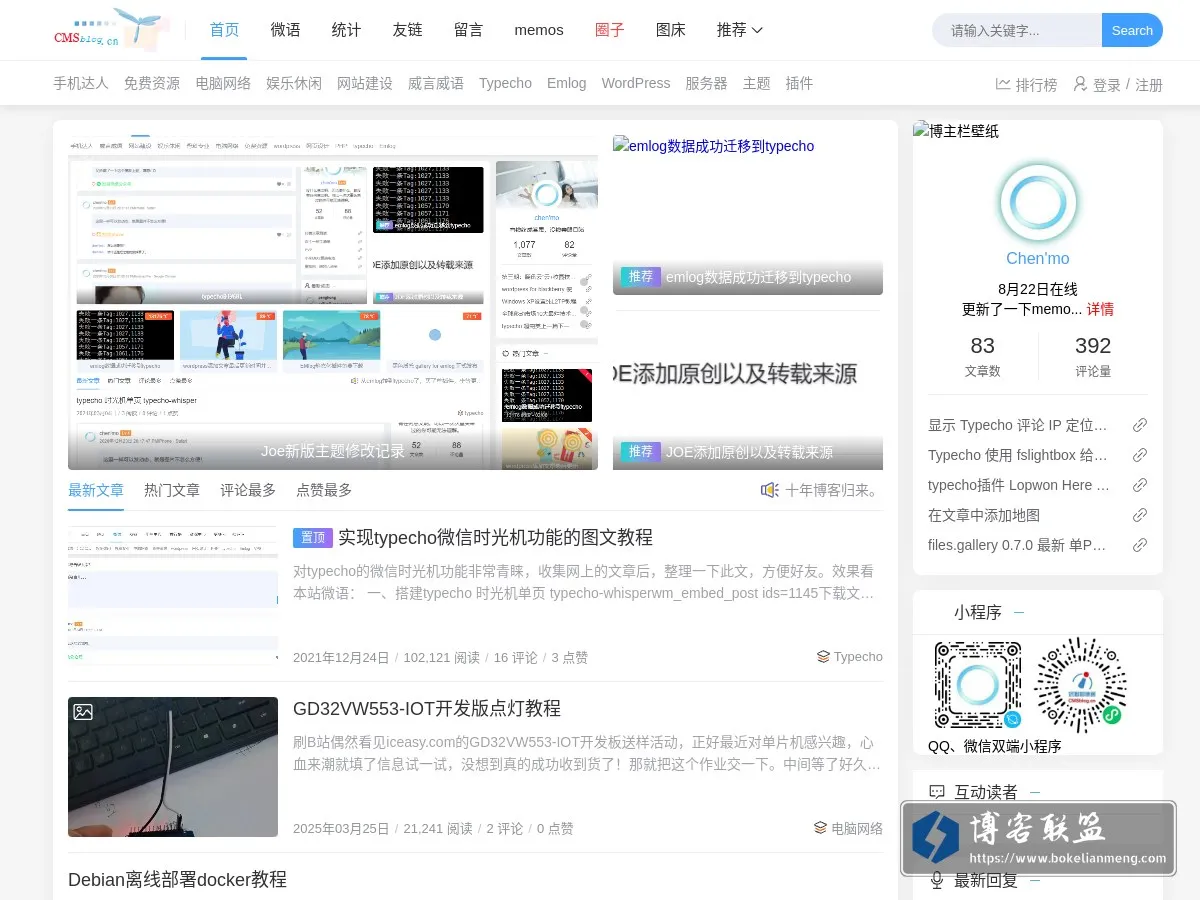Open the ranking chart icon 排行榜
The image size is (1200, 900).
[x=1003, y=84]
